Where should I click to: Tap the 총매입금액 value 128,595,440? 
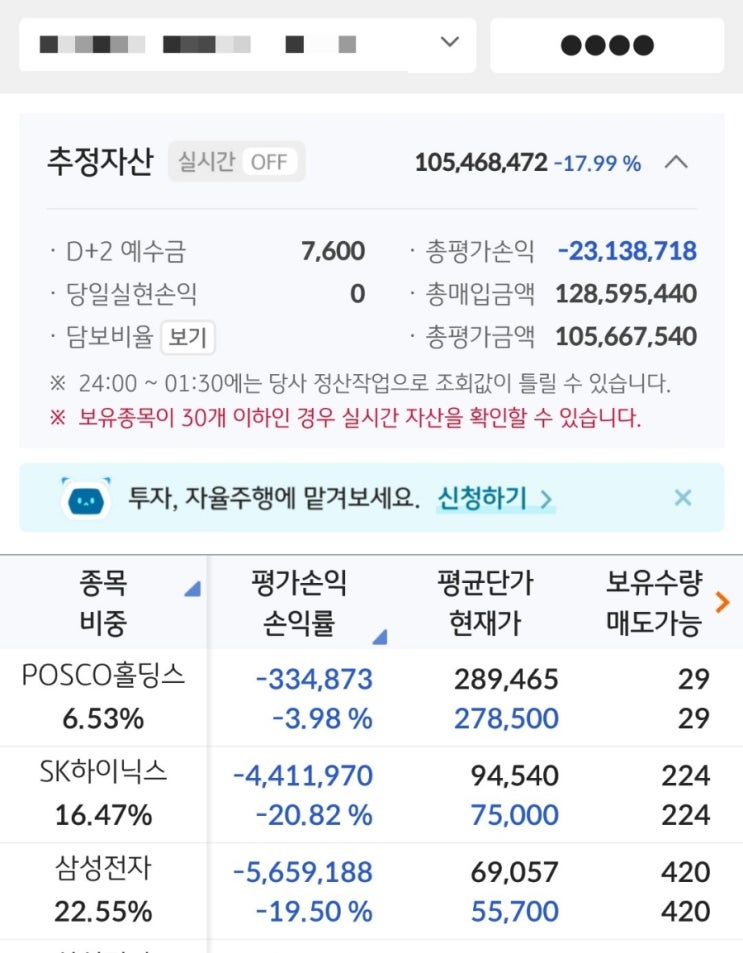tap(626, 294)
